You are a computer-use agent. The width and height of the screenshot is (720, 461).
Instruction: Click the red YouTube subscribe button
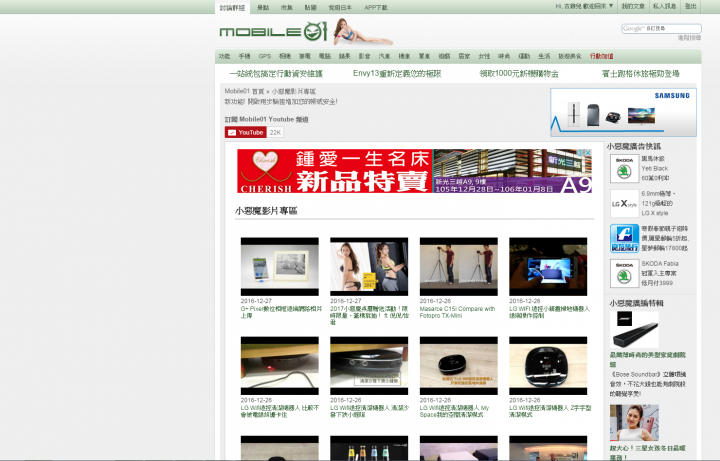pos(246,132)
